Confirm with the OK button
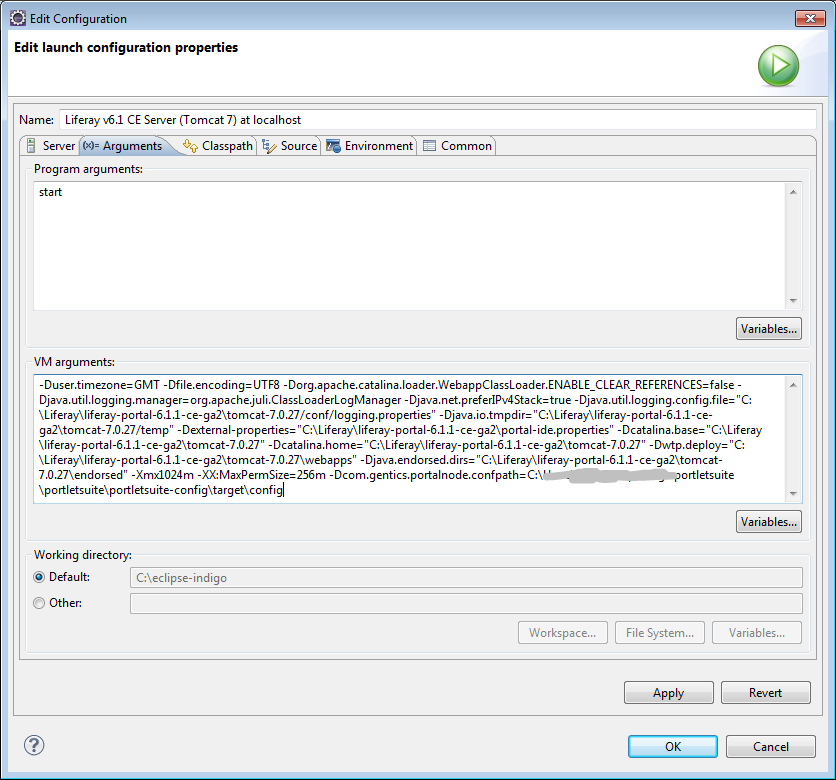Image resolution: width=836 pixels, height=780 pixels. [x=673, y=746]
